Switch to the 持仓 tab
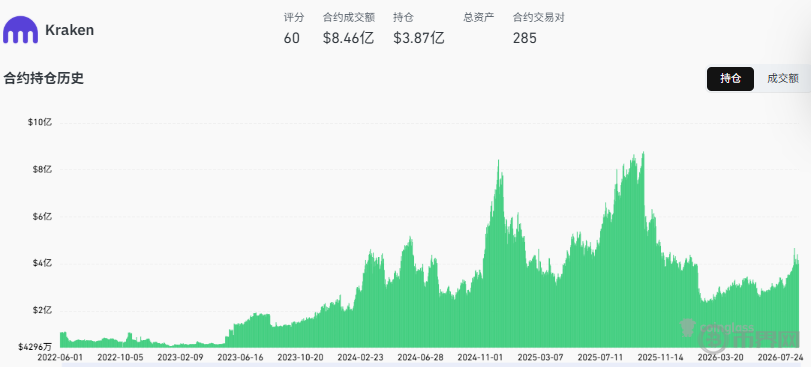The width and height of the screenshot is (811, 367). (x=730, y=79)
